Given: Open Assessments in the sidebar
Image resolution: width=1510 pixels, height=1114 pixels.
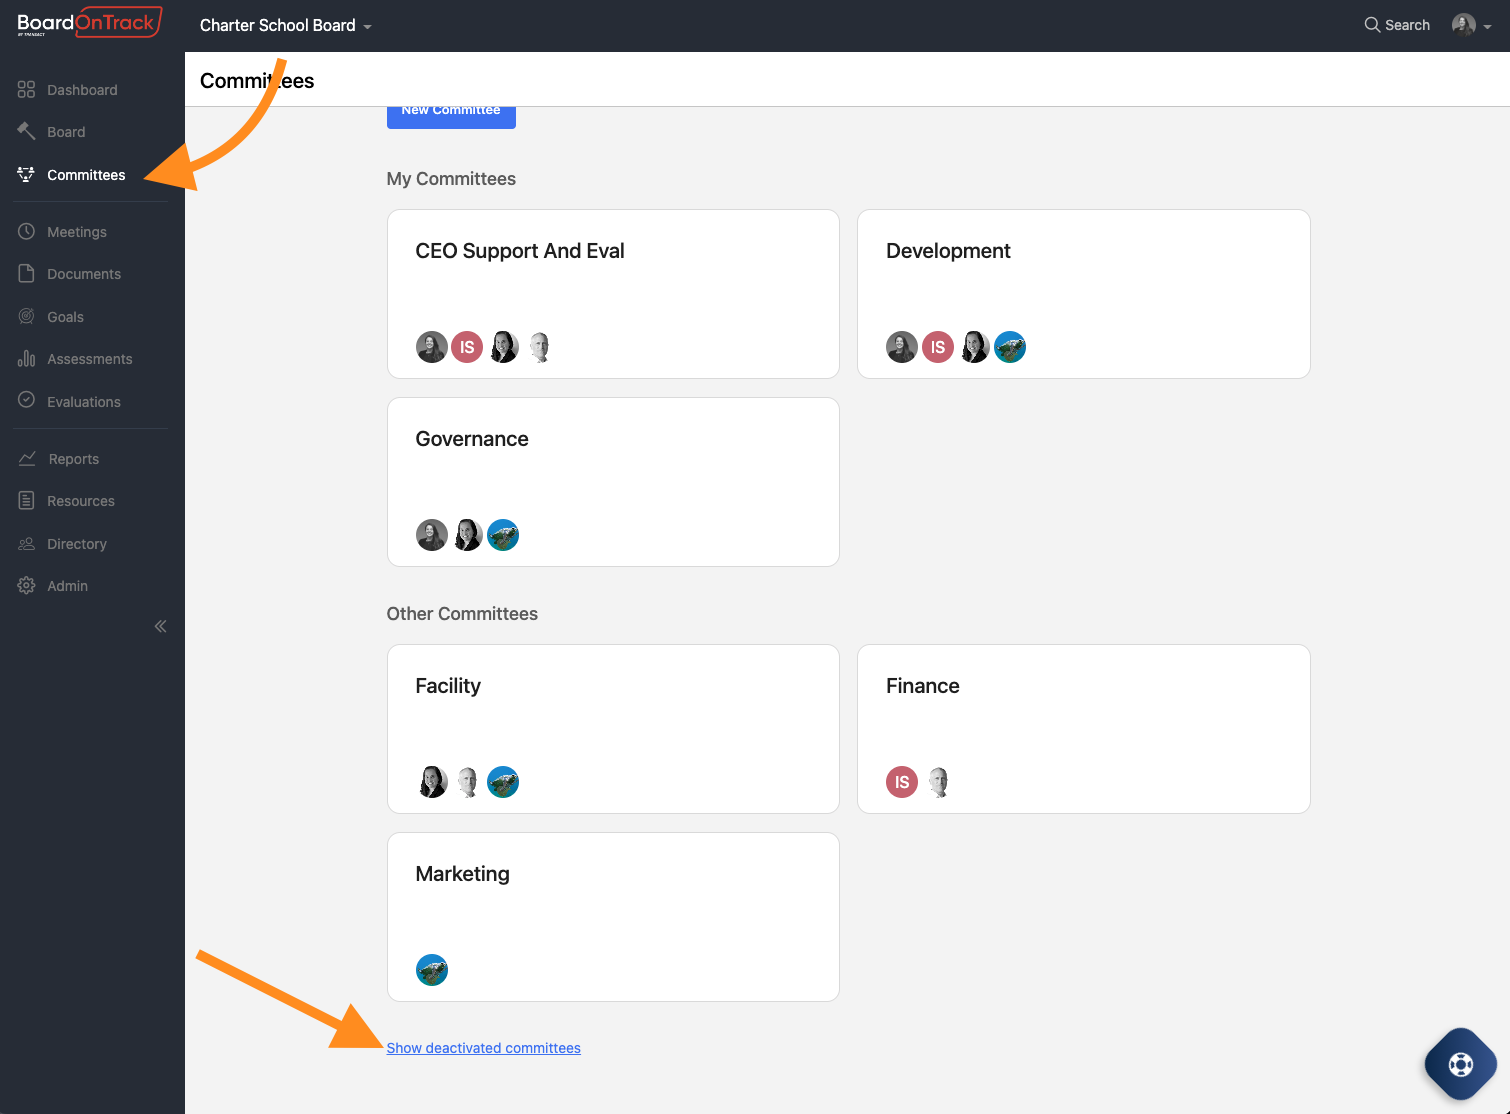Looking at the screenshot, I should 90,359.
